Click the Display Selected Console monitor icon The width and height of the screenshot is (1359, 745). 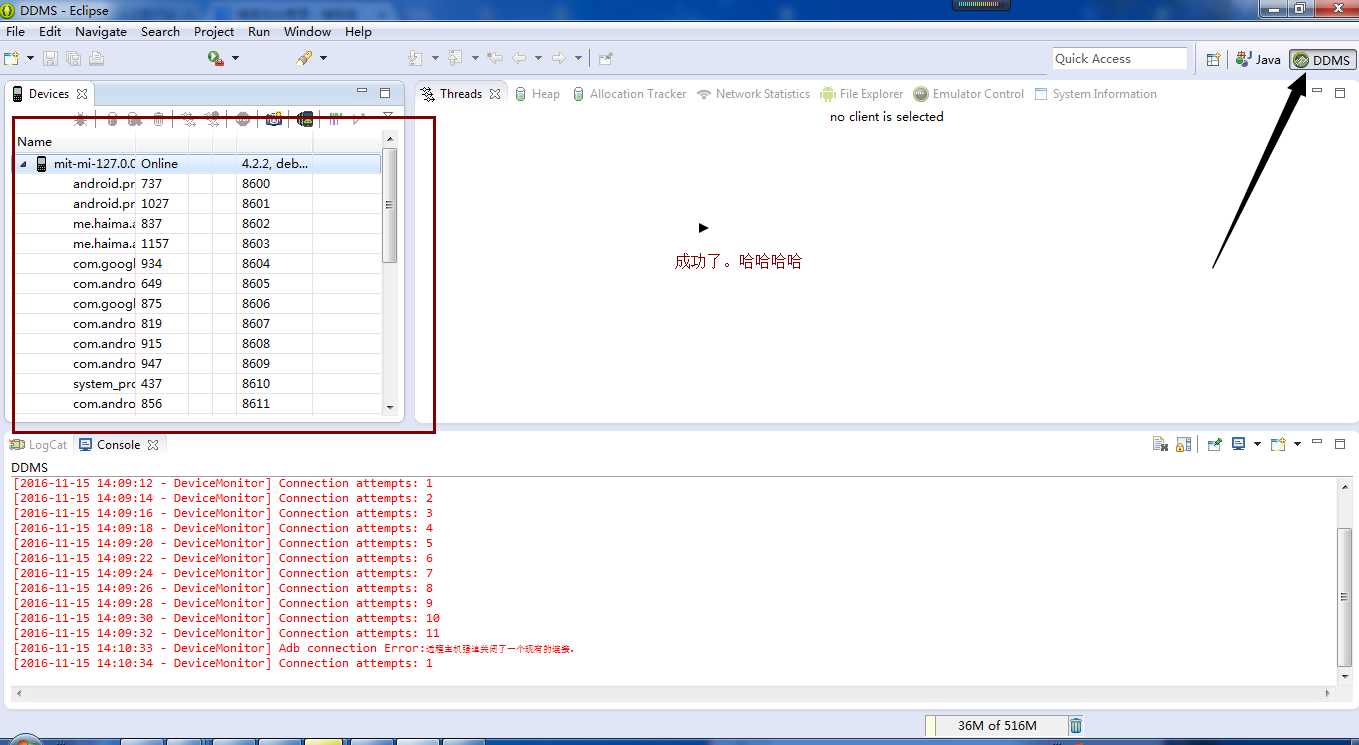click(1239, 444)
